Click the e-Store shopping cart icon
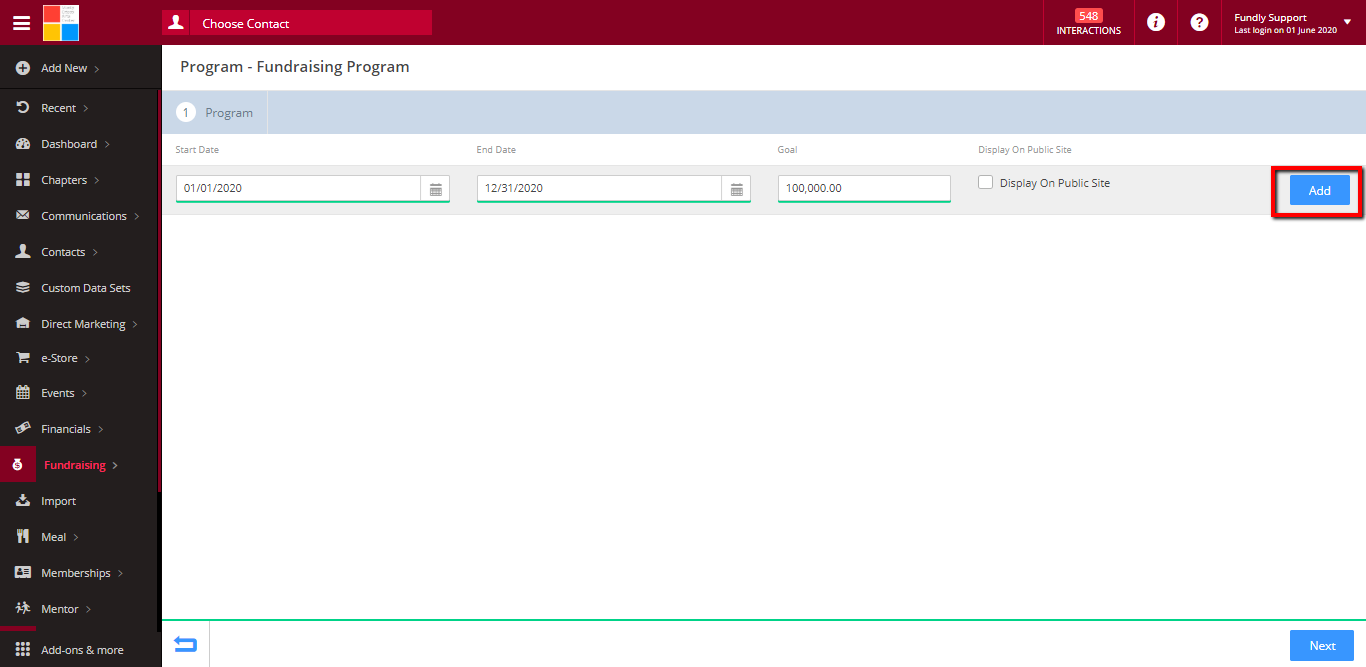This screenshot has height=667, width=1366. click(23, 357)
